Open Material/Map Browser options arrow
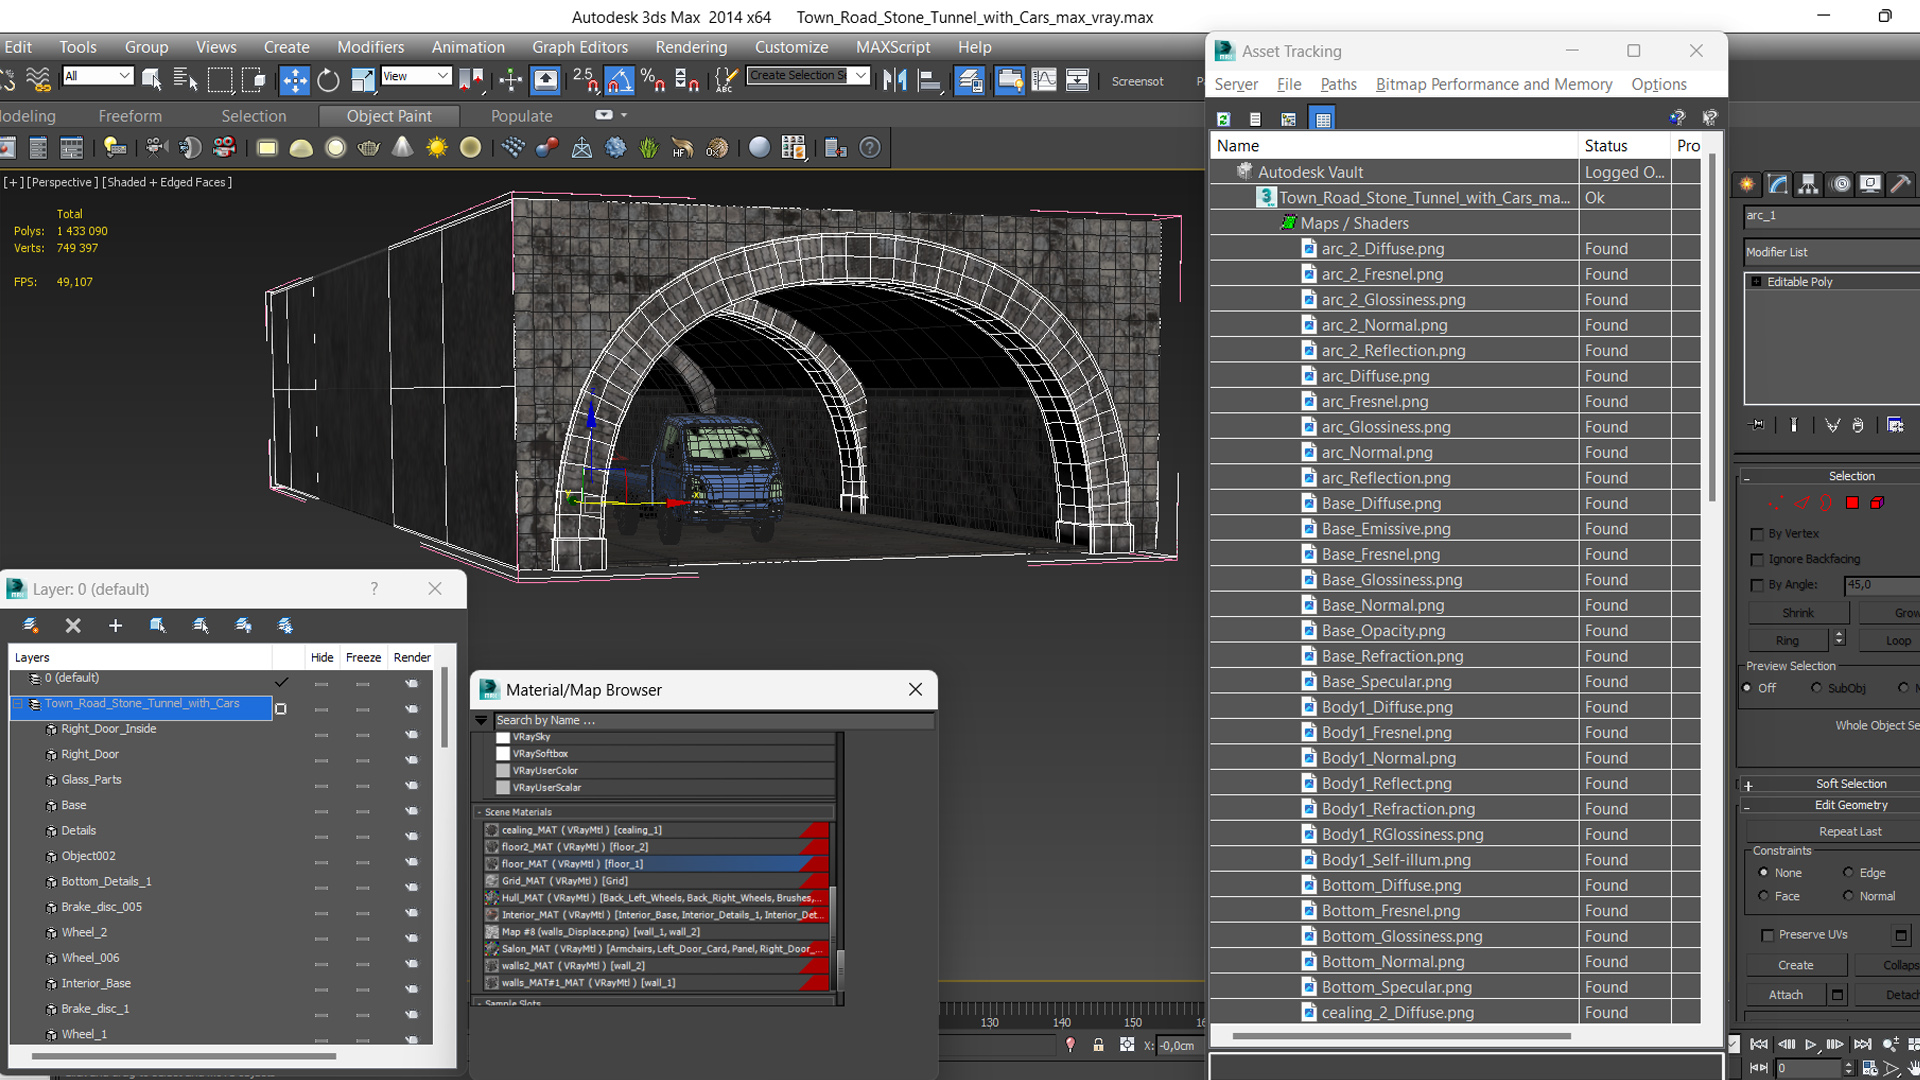Viewport: 1920px width, 1080px height. [x=481, y=720]
